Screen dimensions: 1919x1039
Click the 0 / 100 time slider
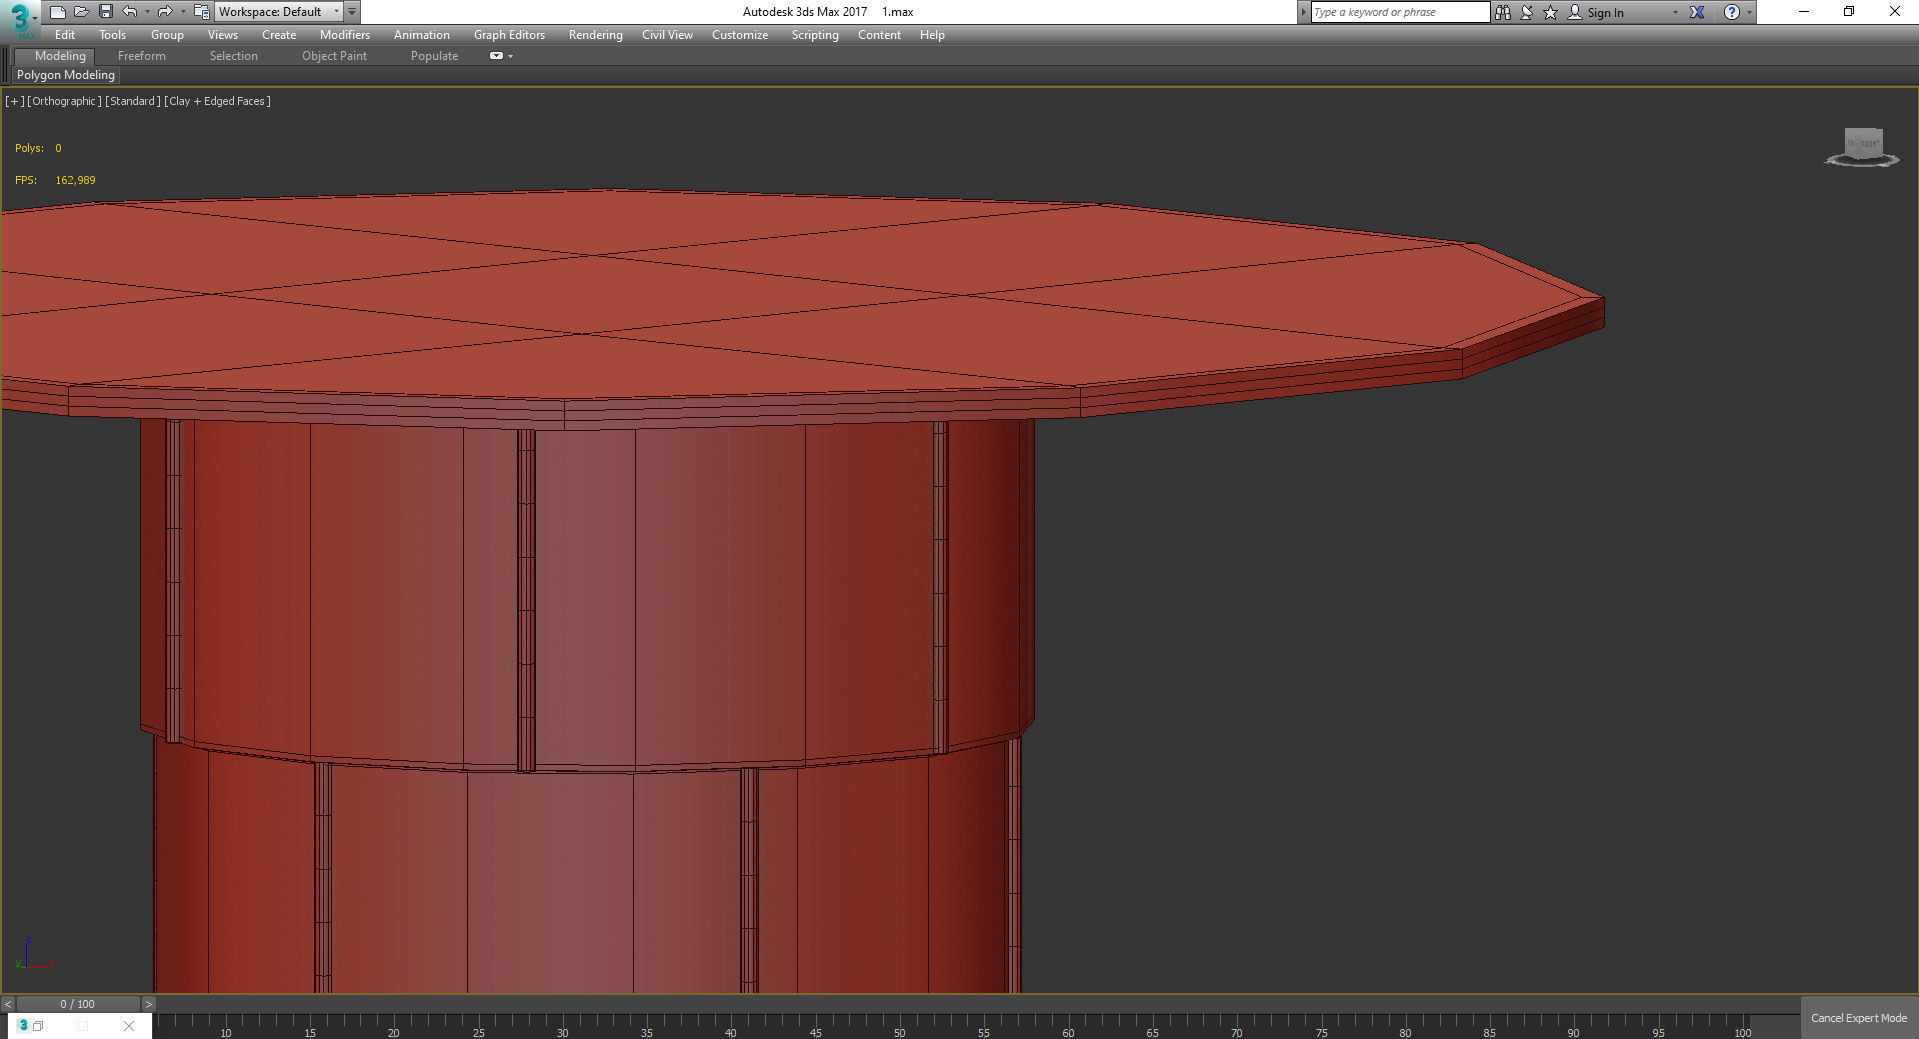(78, 1004)
